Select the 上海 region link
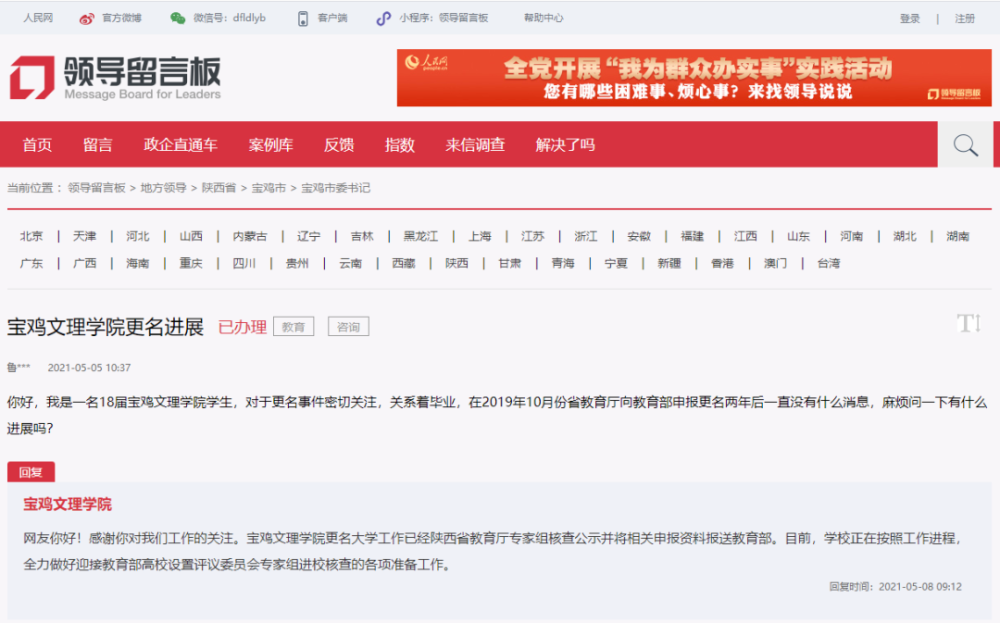This screenshot has width=1000, height=623. click(480, 237)
